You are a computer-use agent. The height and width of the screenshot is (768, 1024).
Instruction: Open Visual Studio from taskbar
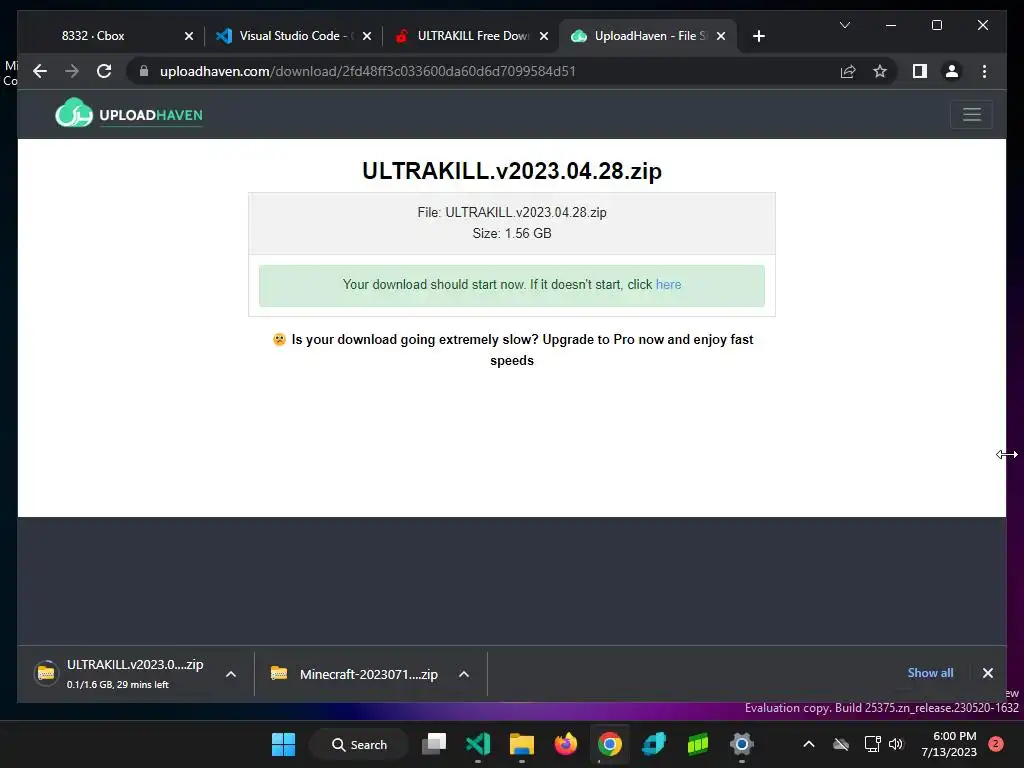click(x=477, y=744)
